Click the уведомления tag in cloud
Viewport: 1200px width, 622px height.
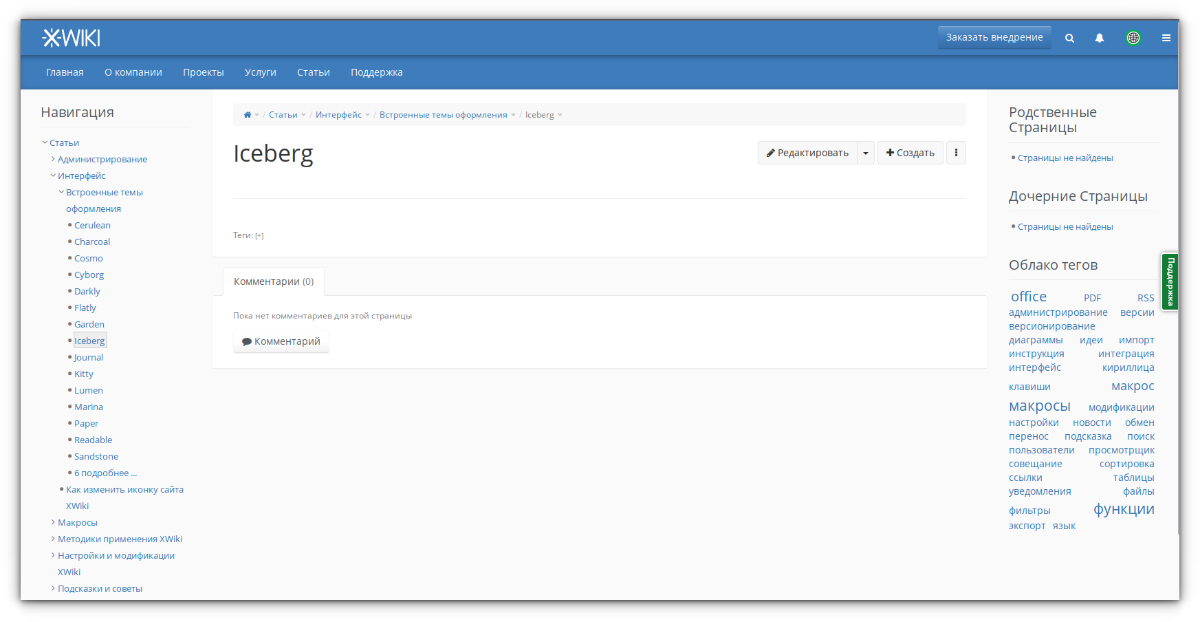(x=1040, y=491)
